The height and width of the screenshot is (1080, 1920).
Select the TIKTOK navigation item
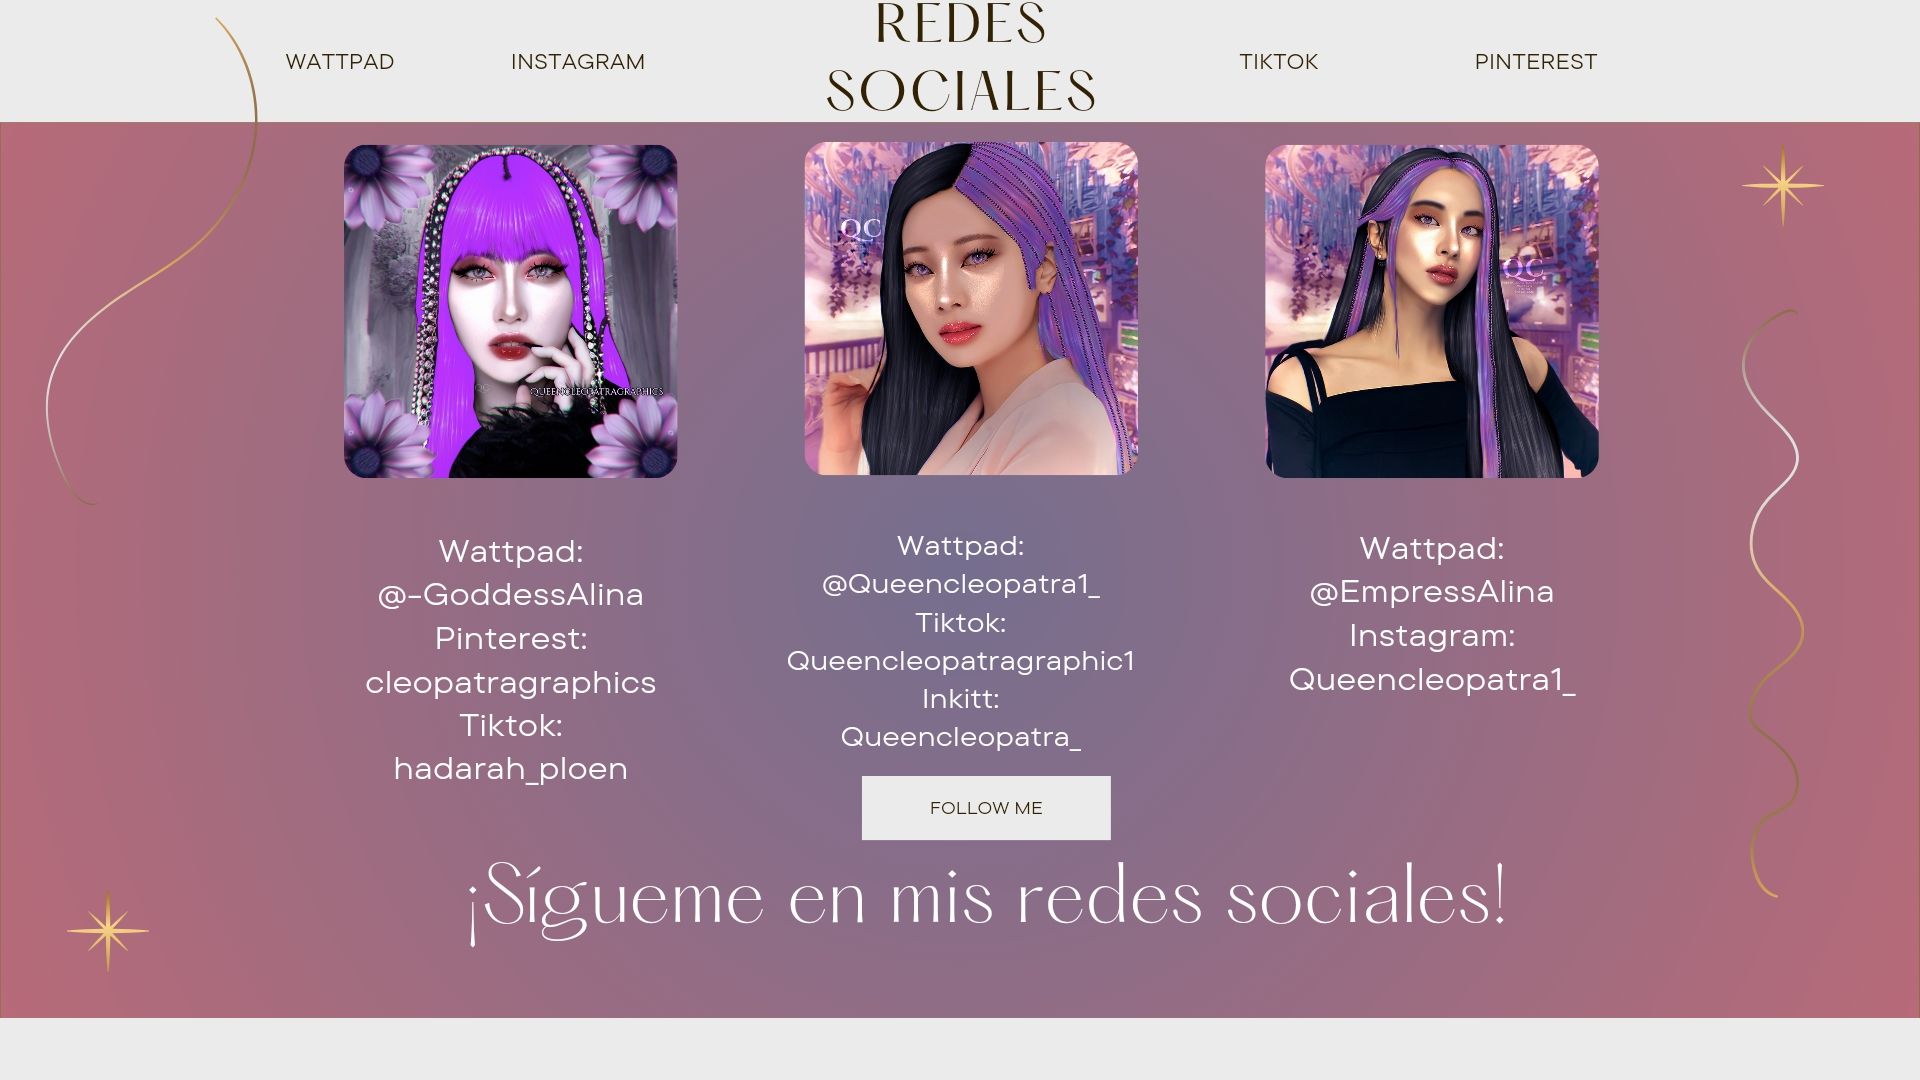pos(1279,62)
